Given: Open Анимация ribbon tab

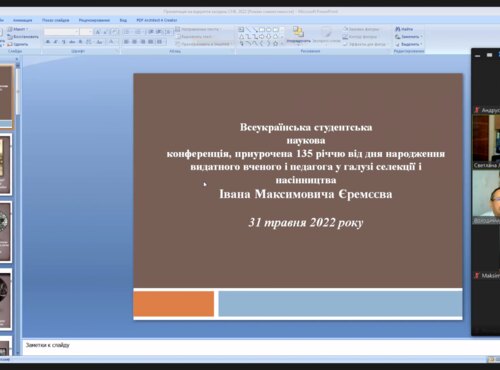Looking at the screenshot, I should [23, 20].
